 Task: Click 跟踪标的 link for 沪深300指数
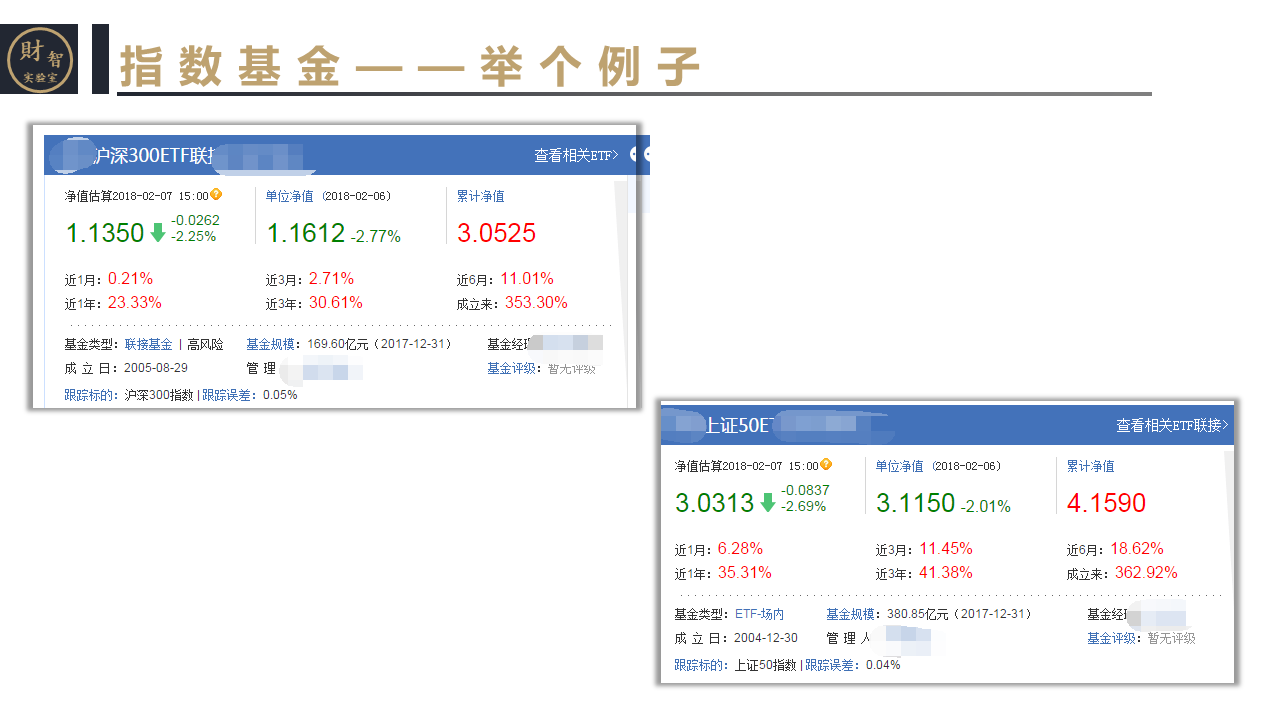(x=91, y=395)
